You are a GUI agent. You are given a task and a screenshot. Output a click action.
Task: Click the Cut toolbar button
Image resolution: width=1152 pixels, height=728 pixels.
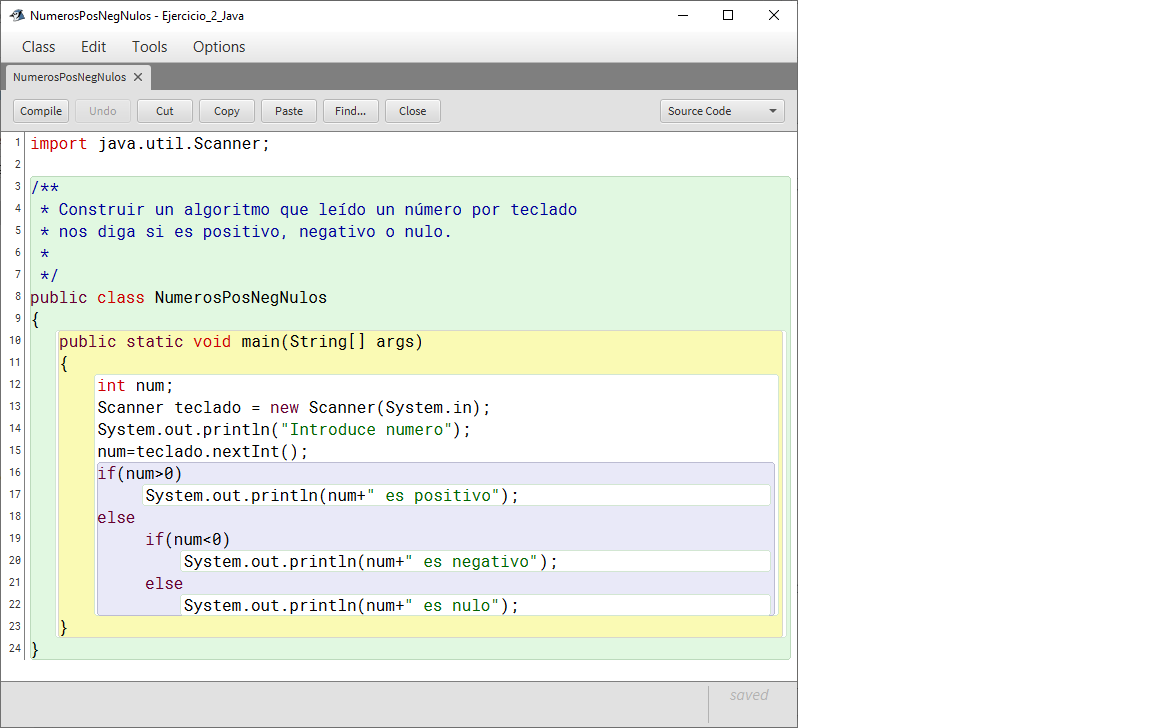pyautogui.click(x=165, y=111)
